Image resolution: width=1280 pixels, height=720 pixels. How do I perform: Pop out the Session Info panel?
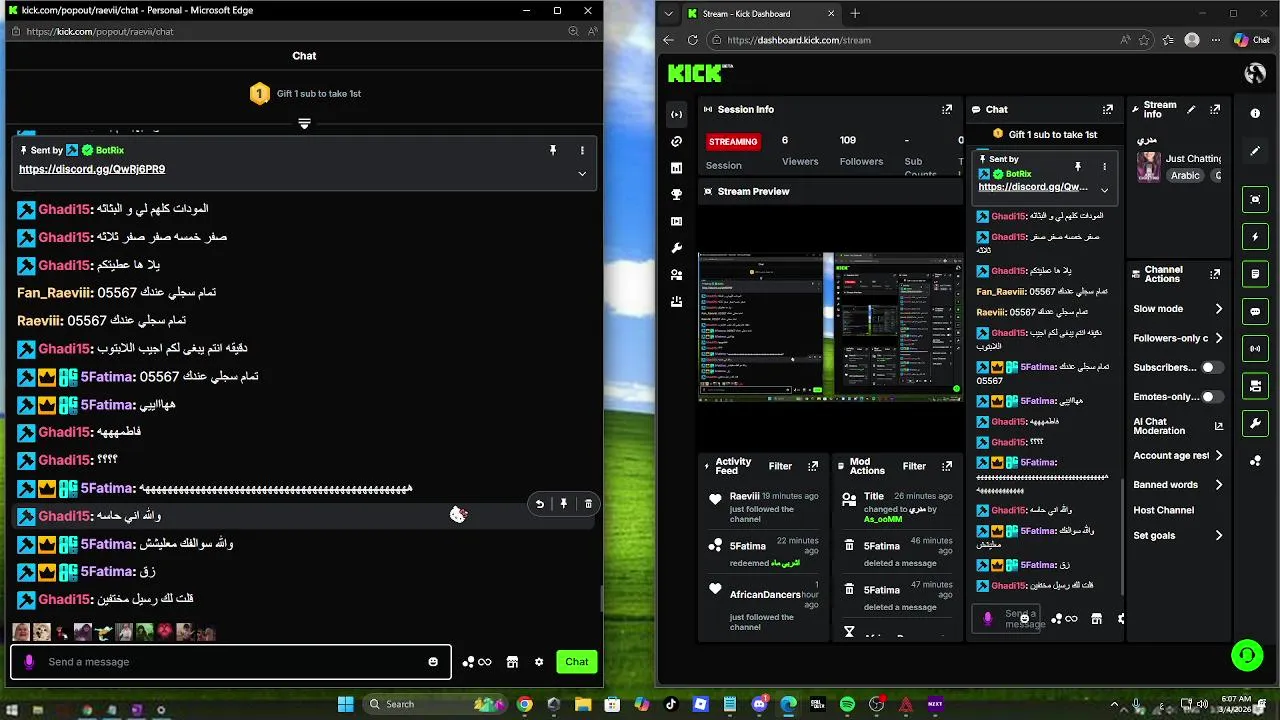coord(947,110)
